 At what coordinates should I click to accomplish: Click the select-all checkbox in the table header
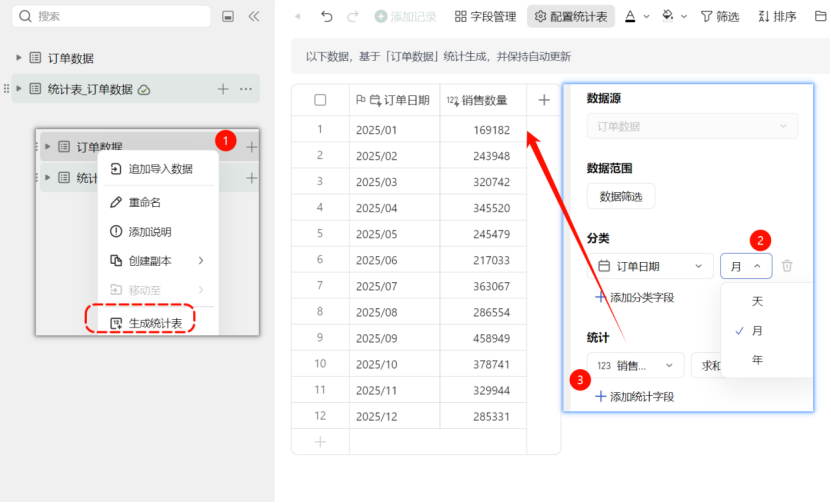(320, 100)
